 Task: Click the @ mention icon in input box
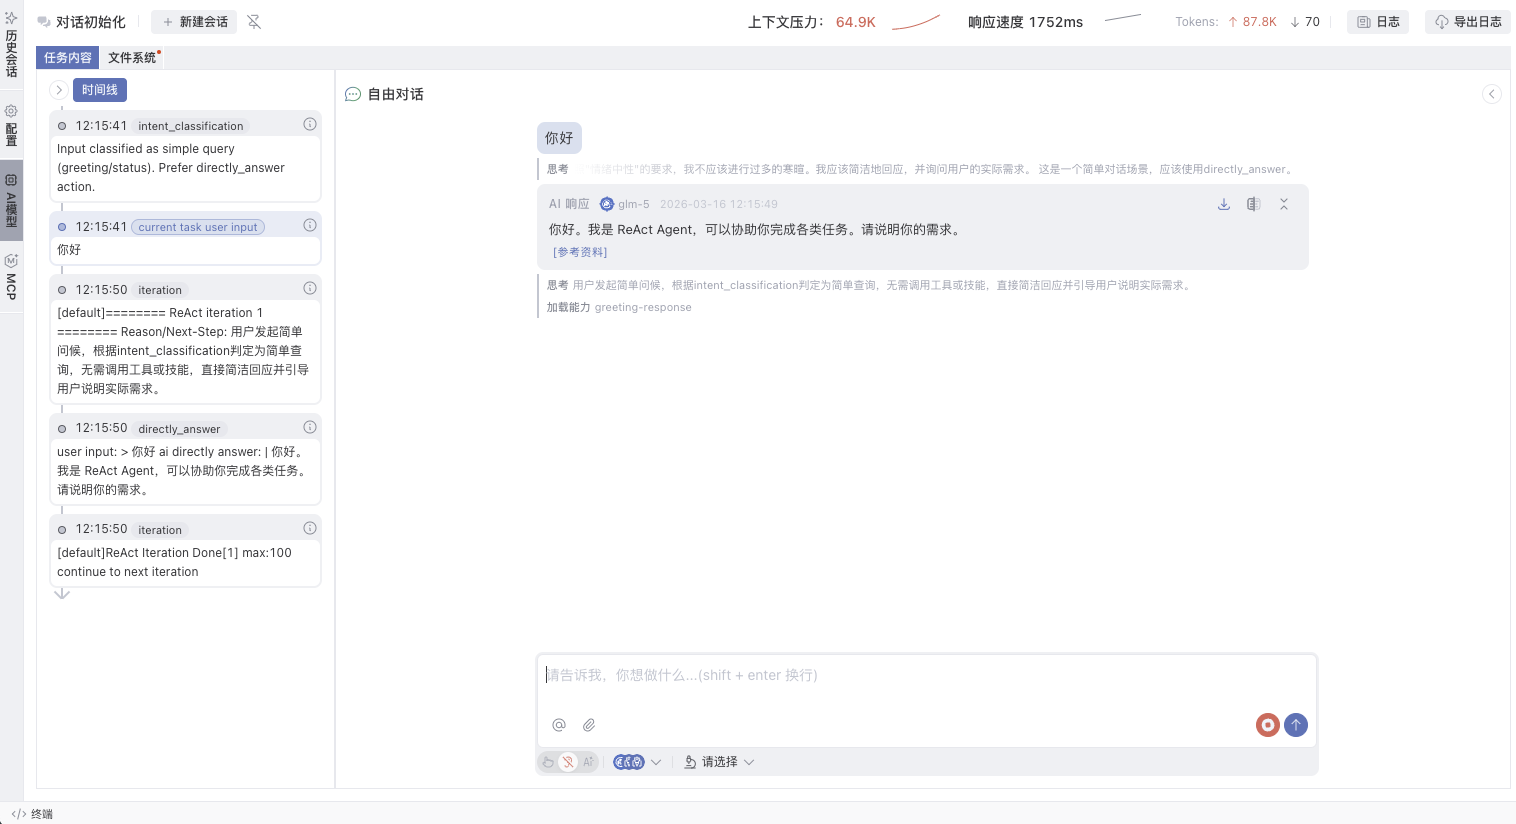coord(559,725)
